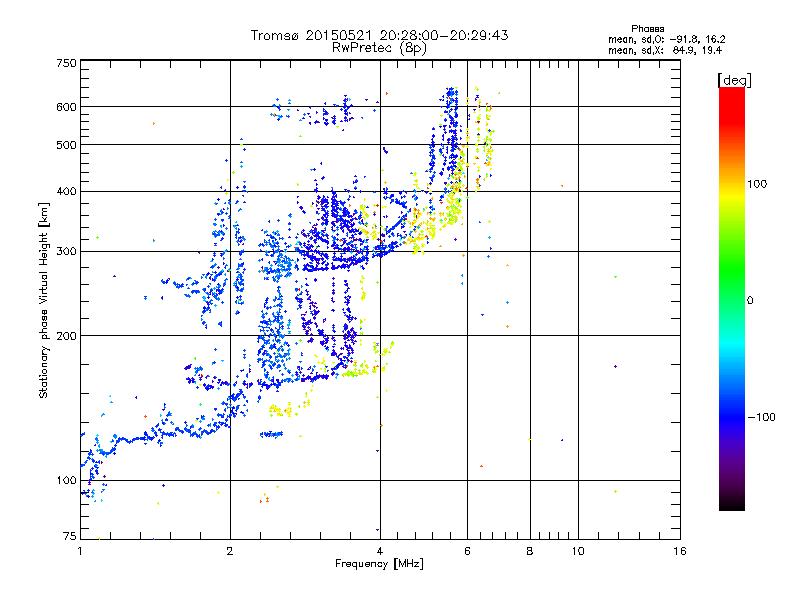The image size is (800, 600).
Task: Click the x-axis '16' tick label
Action: click(x=680, y=551)
